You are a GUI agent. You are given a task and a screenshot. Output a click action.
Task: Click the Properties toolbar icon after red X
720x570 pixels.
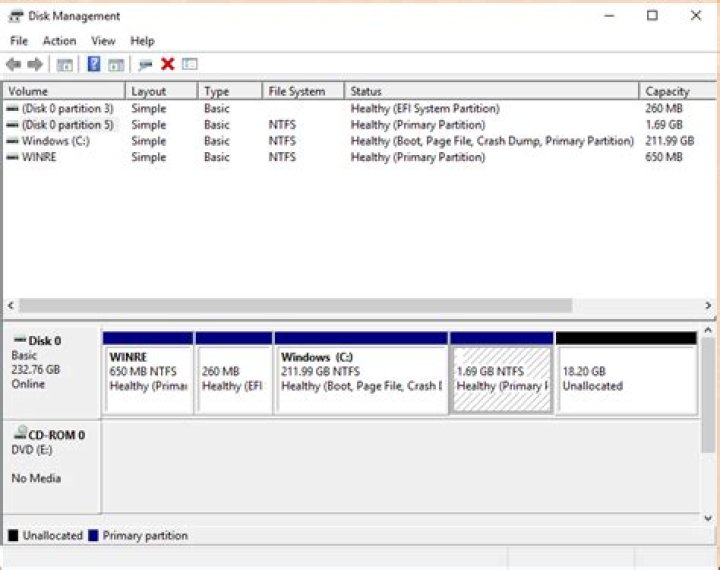[190, 64]
